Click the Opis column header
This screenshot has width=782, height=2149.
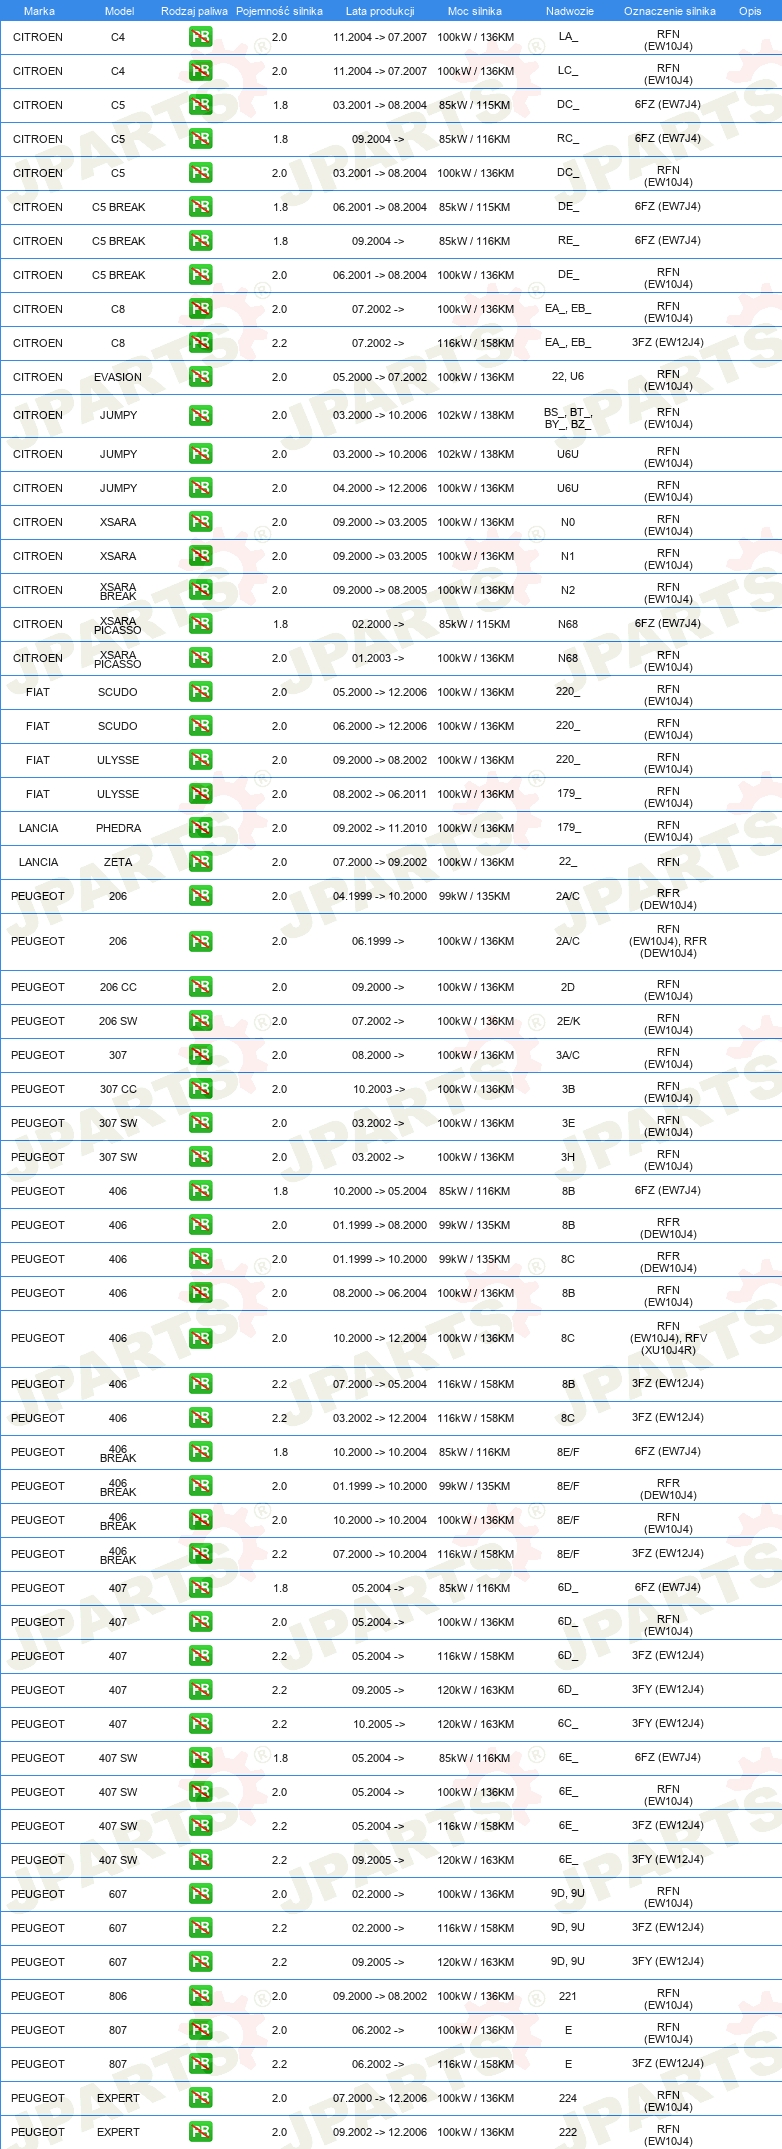(750, 11)
